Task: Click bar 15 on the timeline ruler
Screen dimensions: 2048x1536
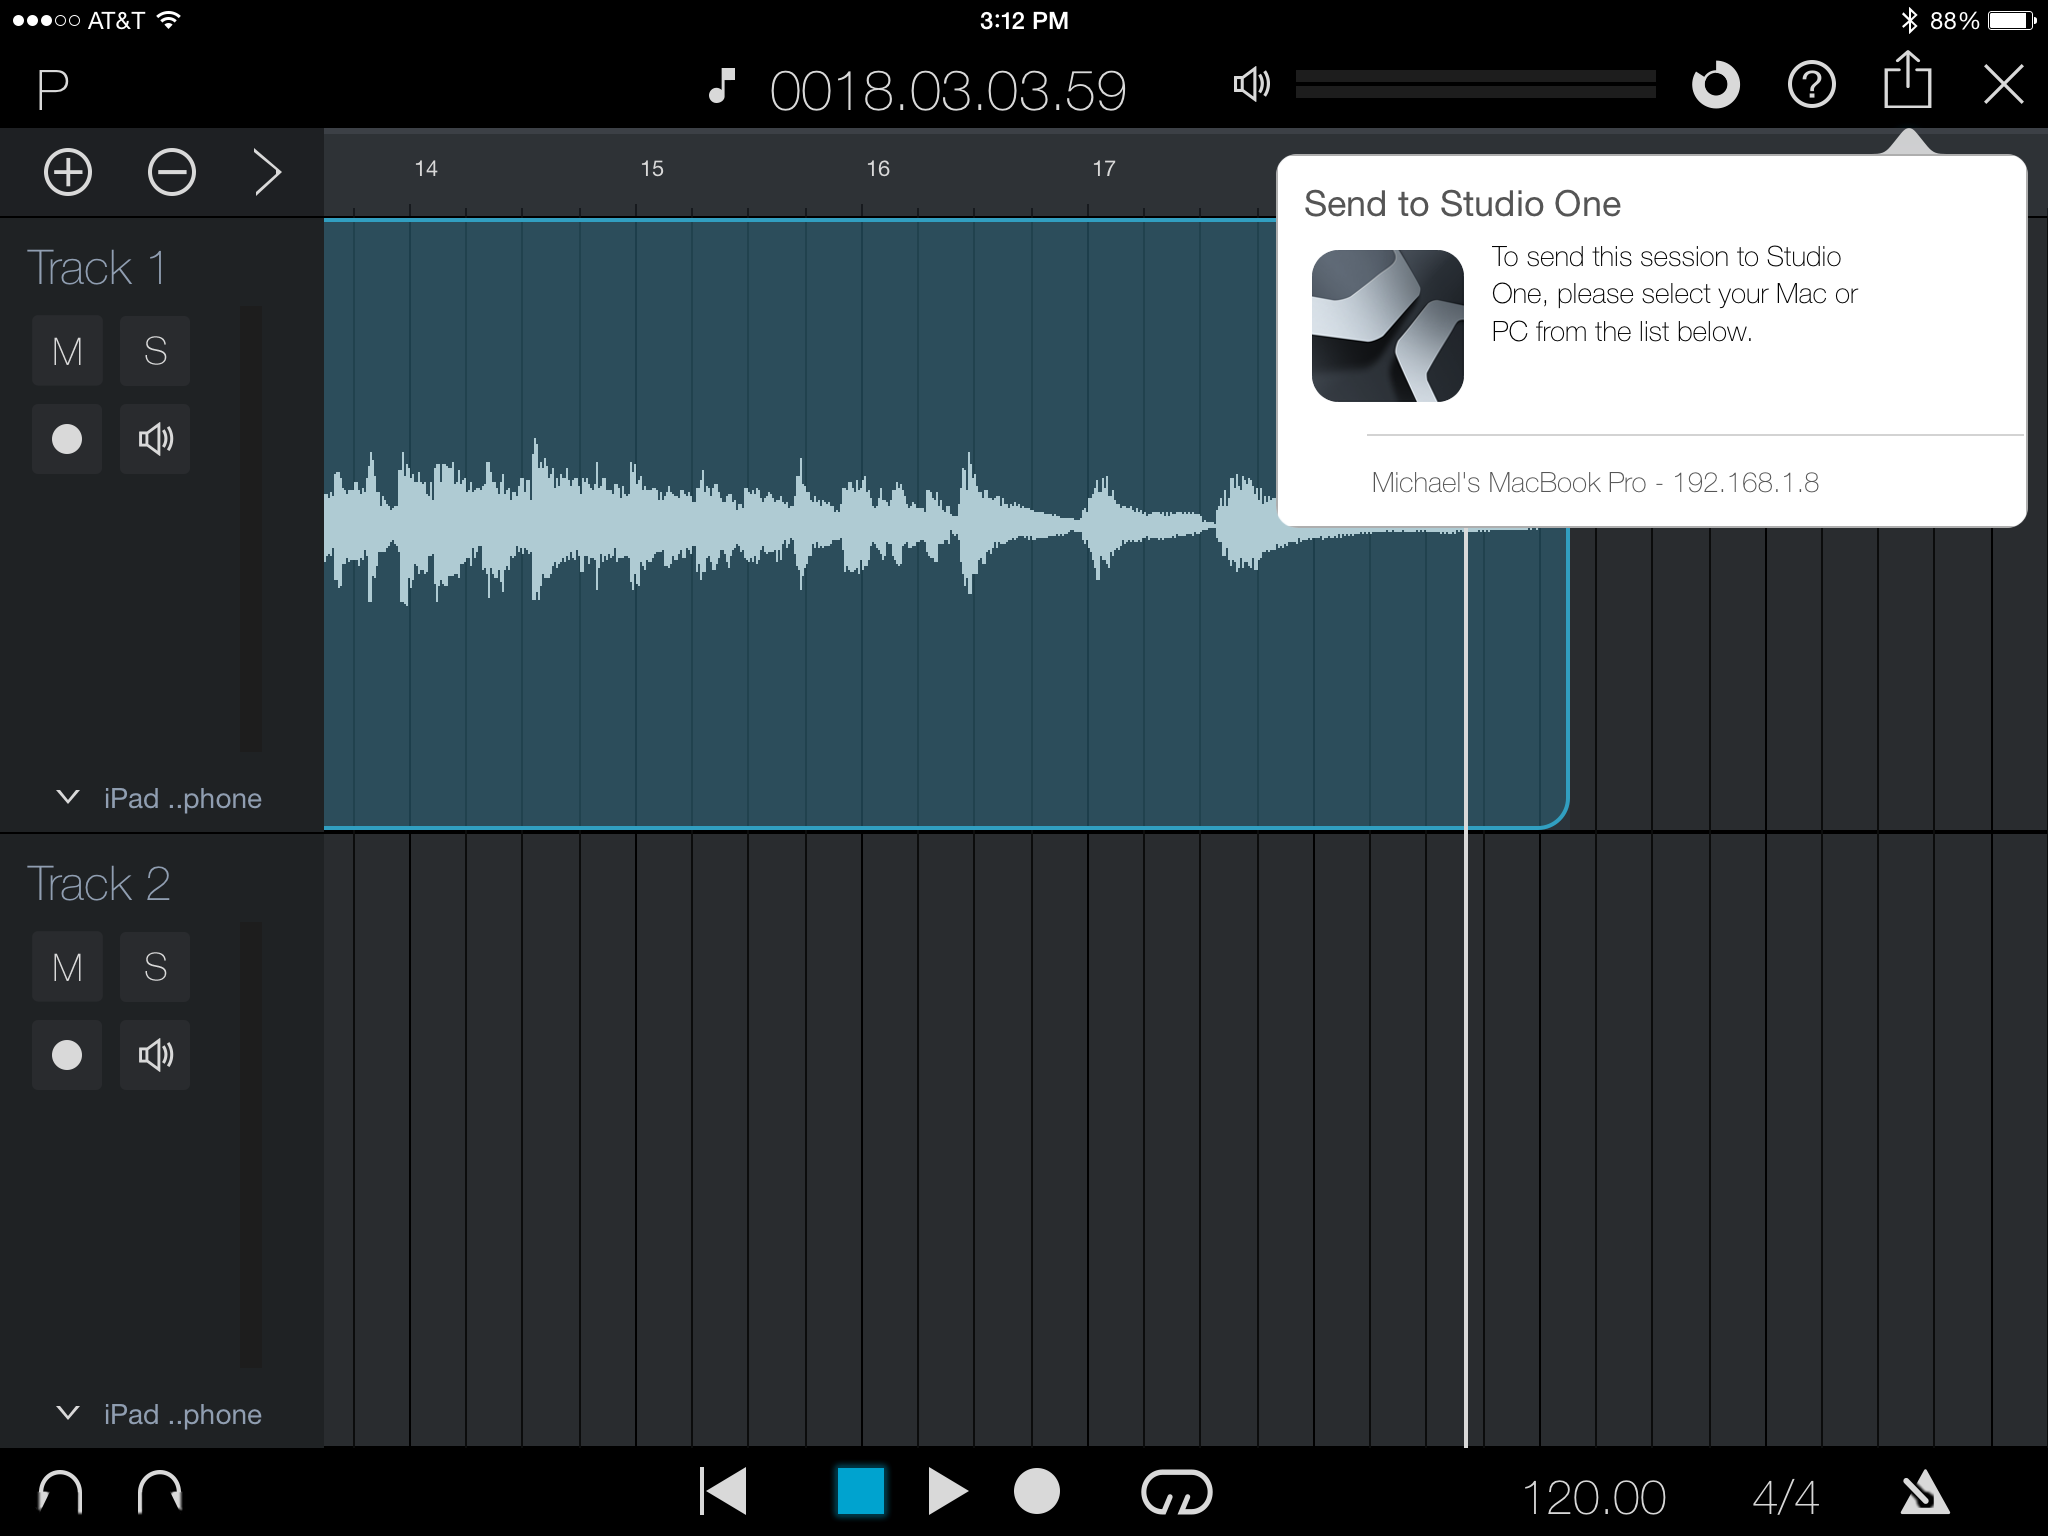Action: click(651, 170)
